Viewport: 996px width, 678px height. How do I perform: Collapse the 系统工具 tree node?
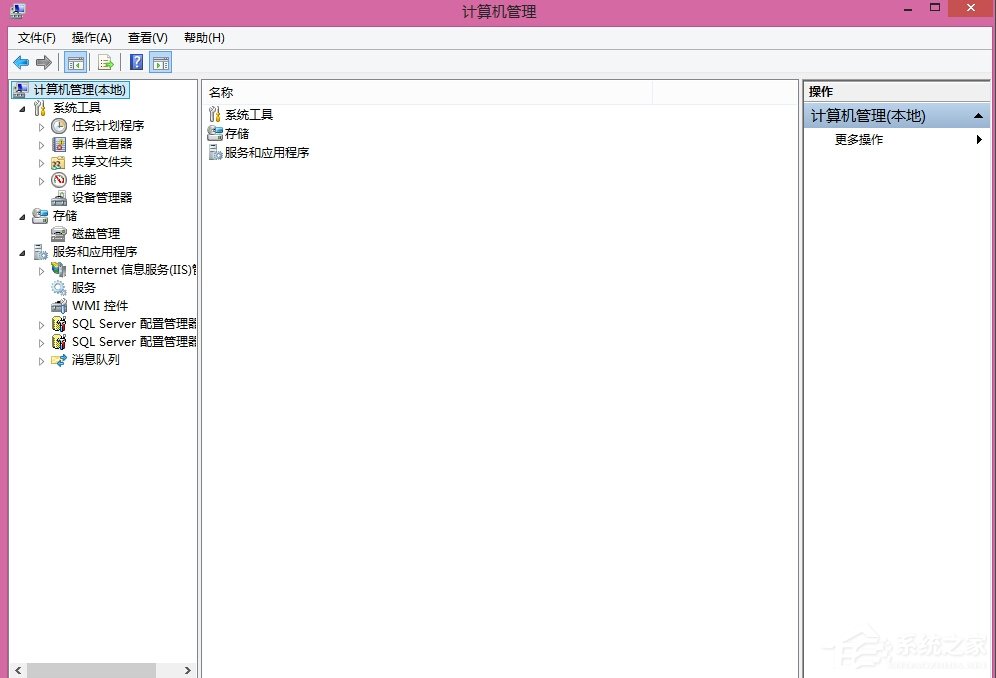24,107
